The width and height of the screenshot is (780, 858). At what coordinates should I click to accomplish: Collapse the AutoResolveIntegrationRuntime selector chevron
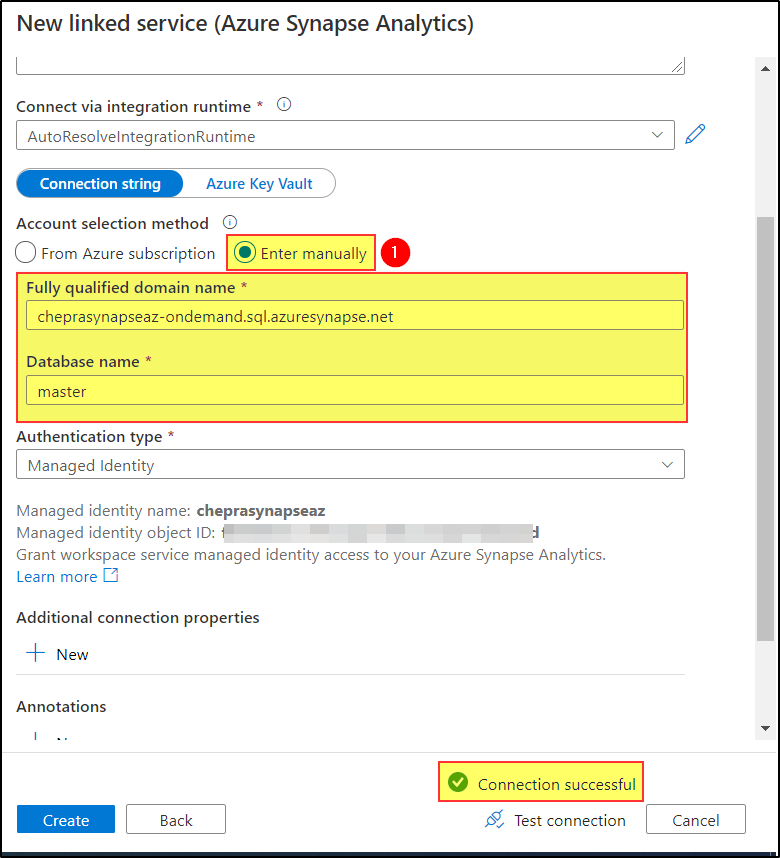coord(658,133)
